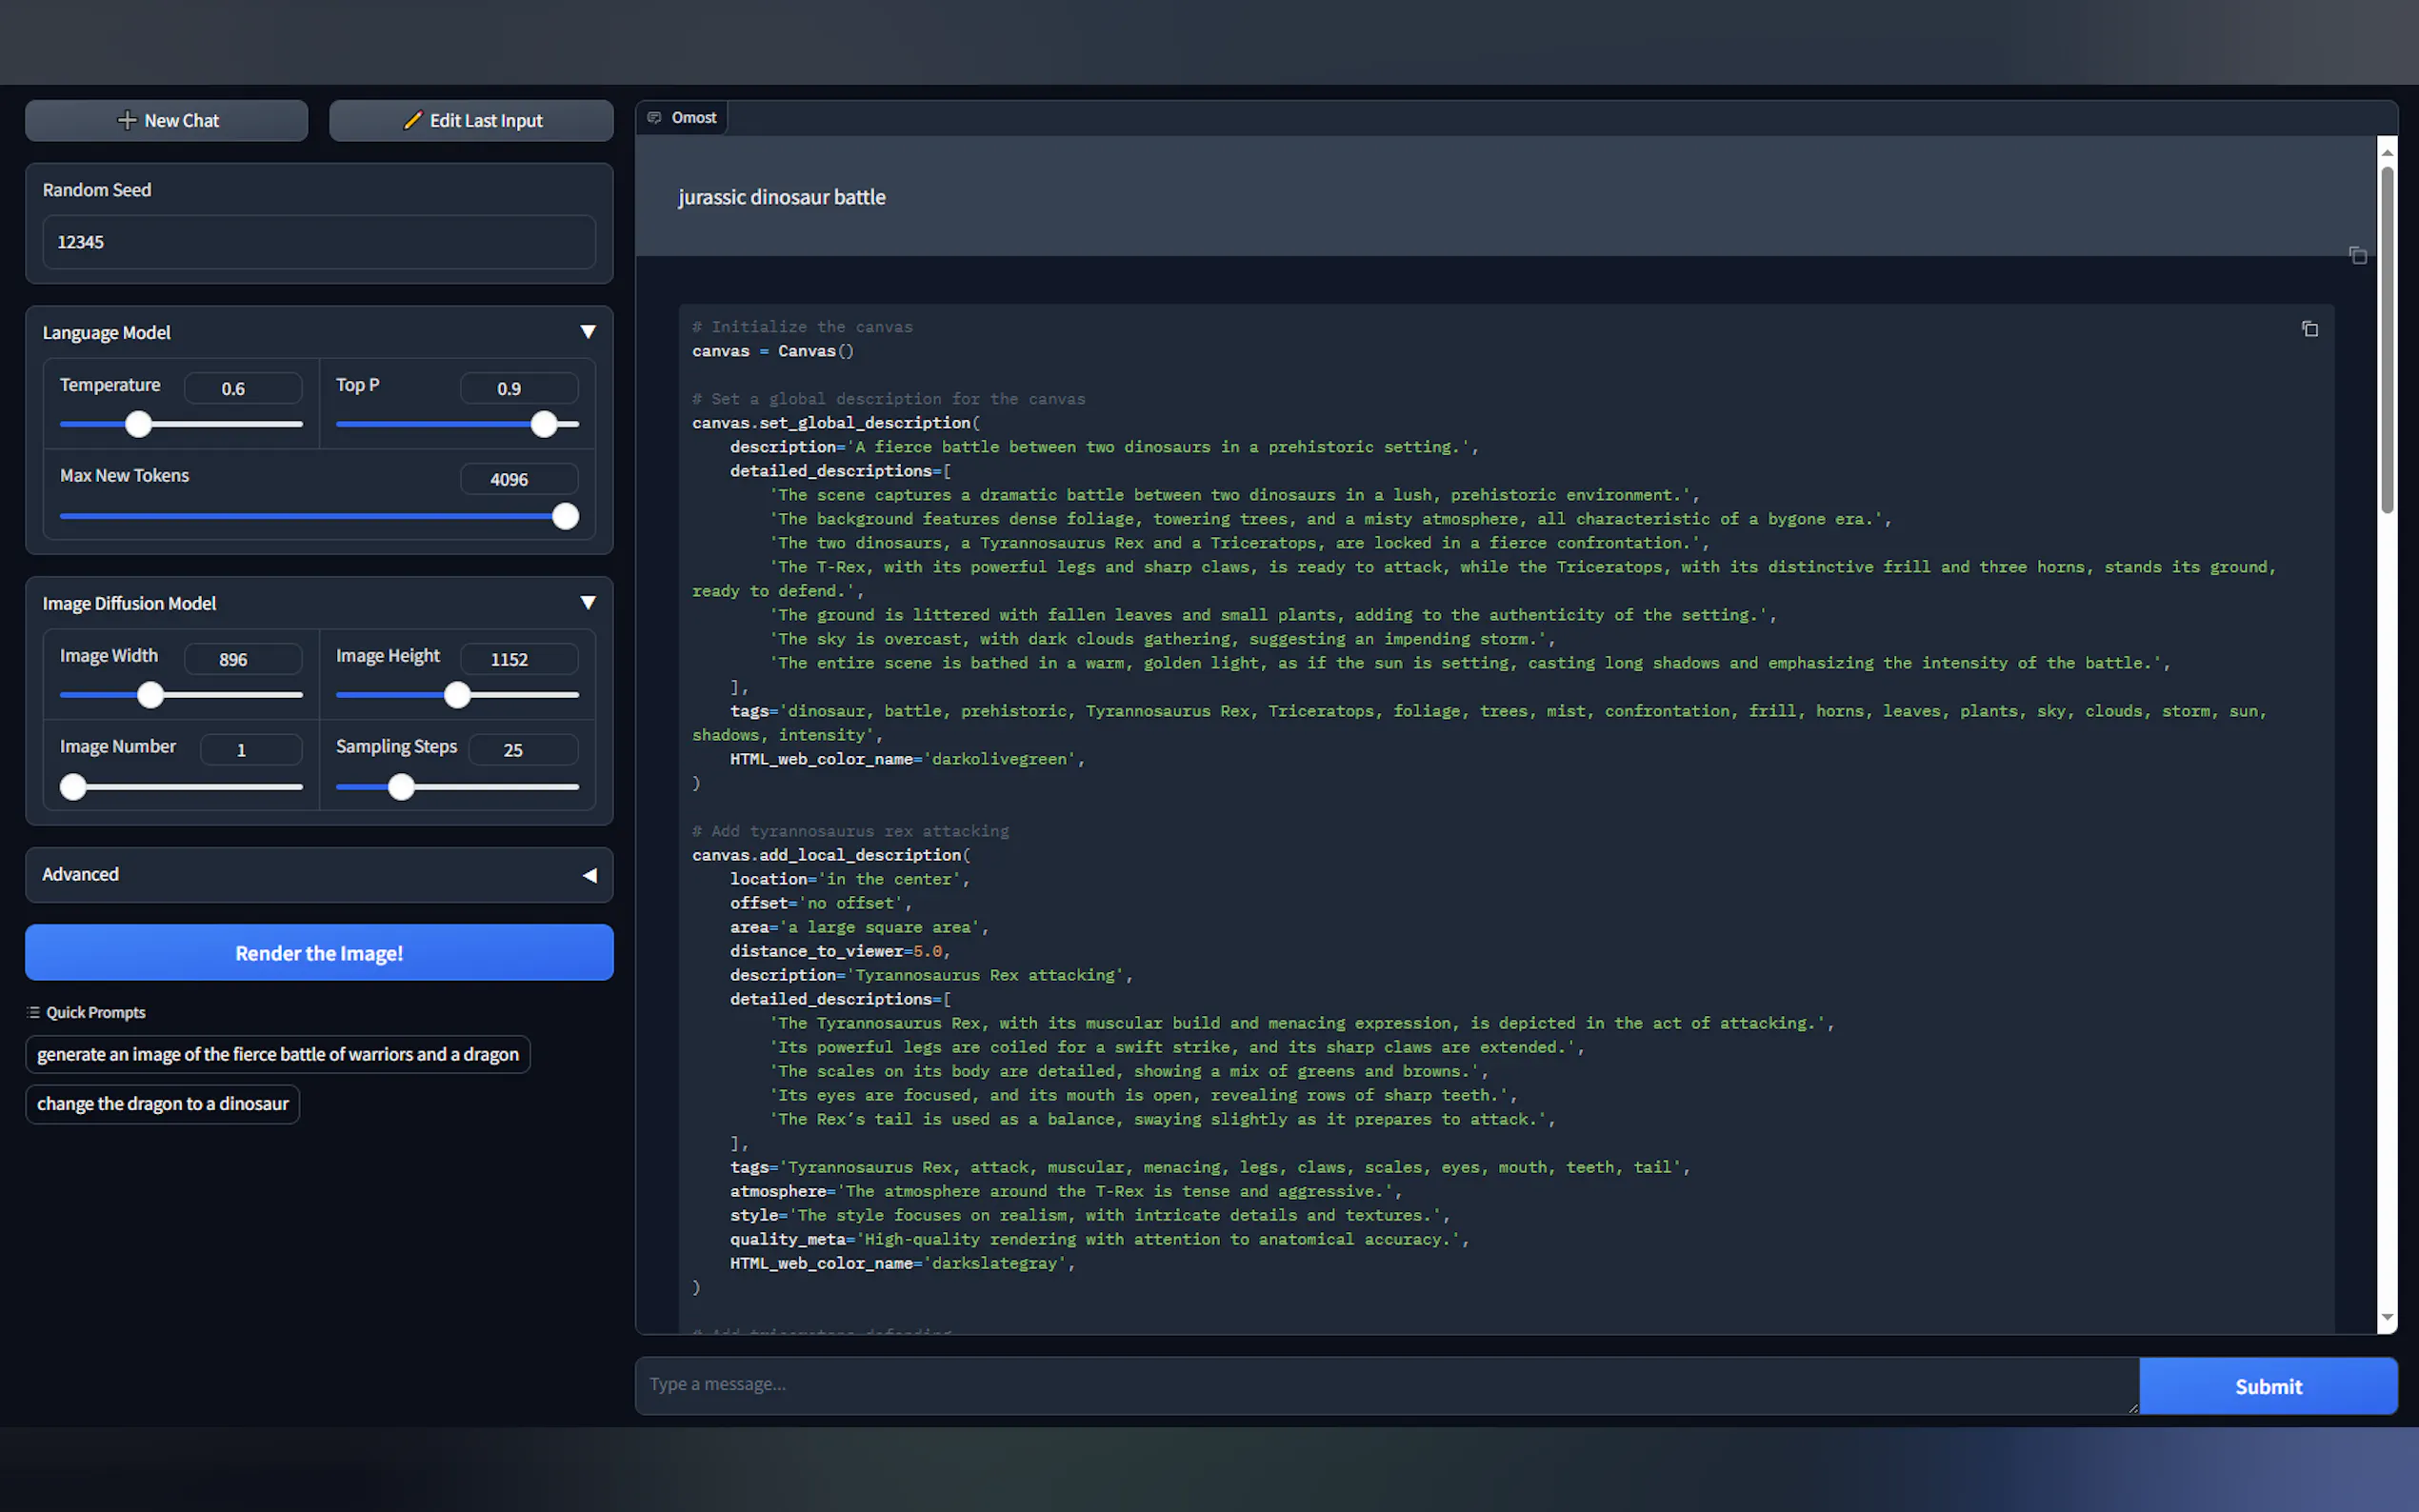The image size is (2419, 1512).
Task: Click the Omost chat bubble icon
Action: pyautogui.click(x=654, y=118)
